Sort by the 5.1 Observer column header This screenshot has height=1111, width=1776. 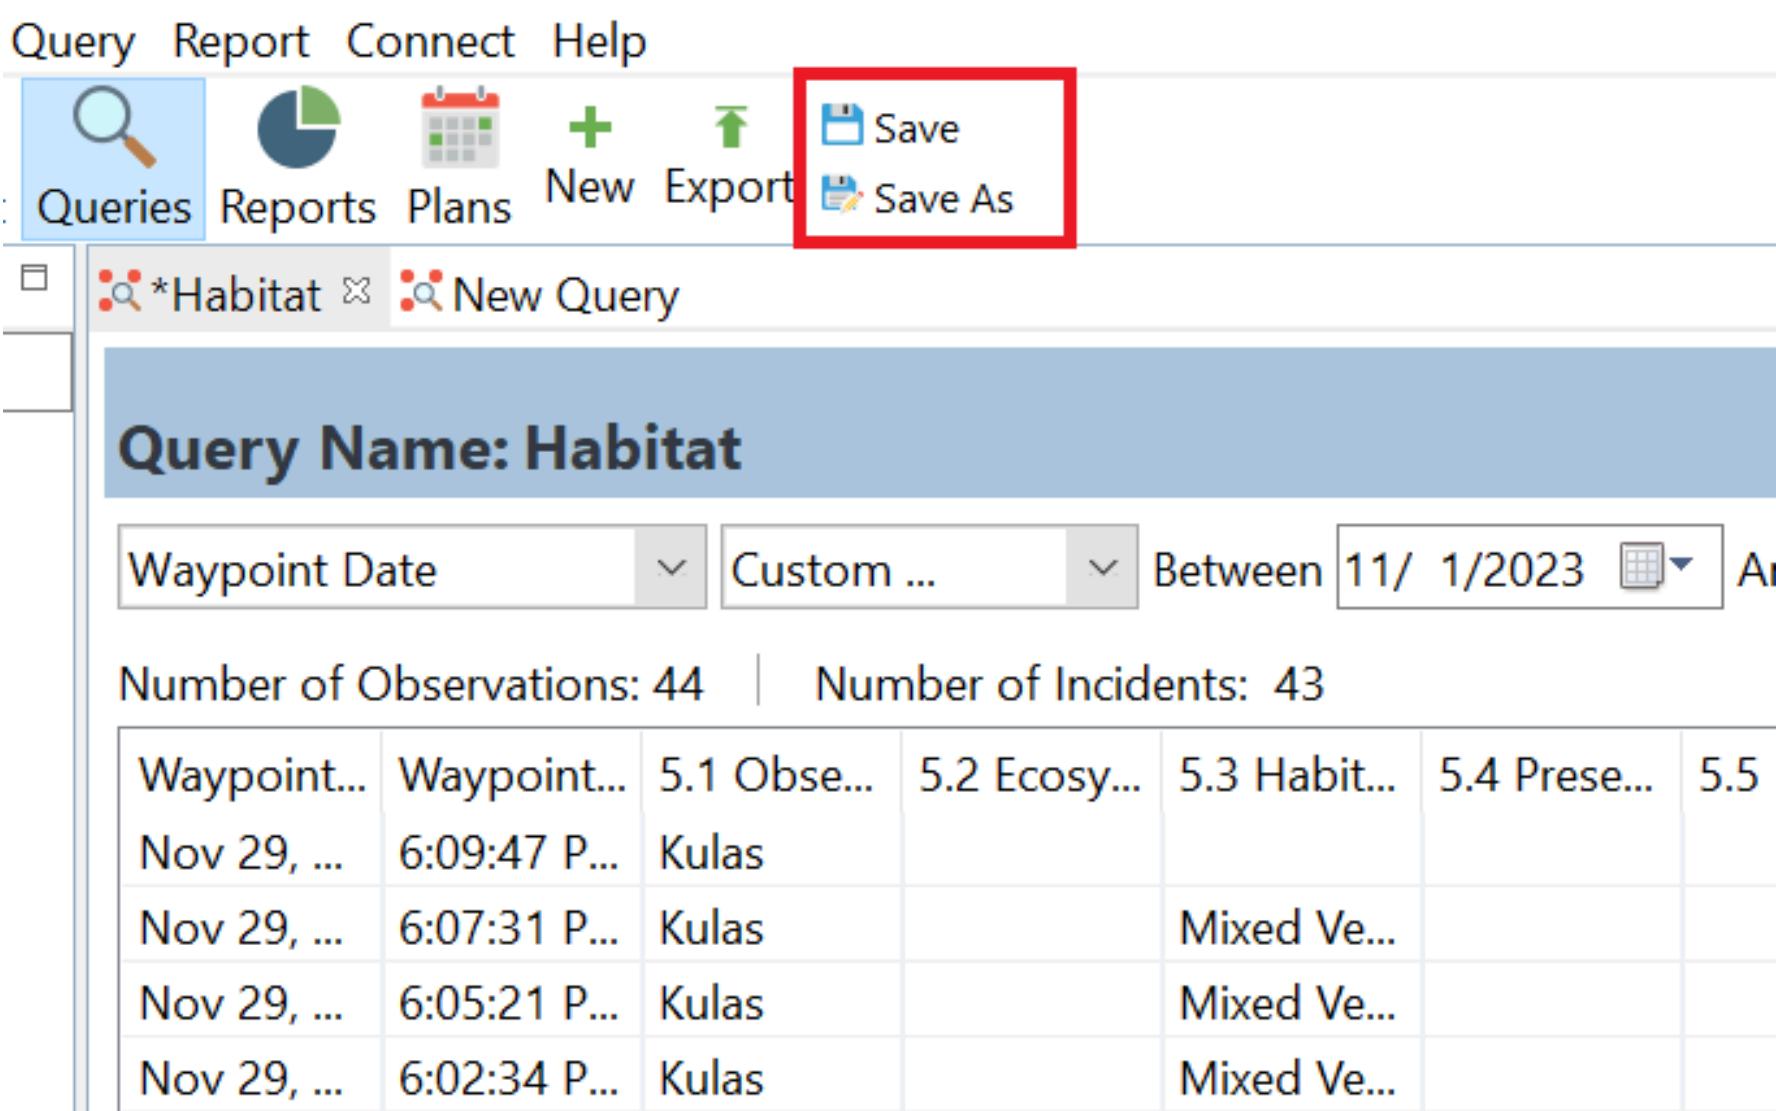[x=765, y=775]
